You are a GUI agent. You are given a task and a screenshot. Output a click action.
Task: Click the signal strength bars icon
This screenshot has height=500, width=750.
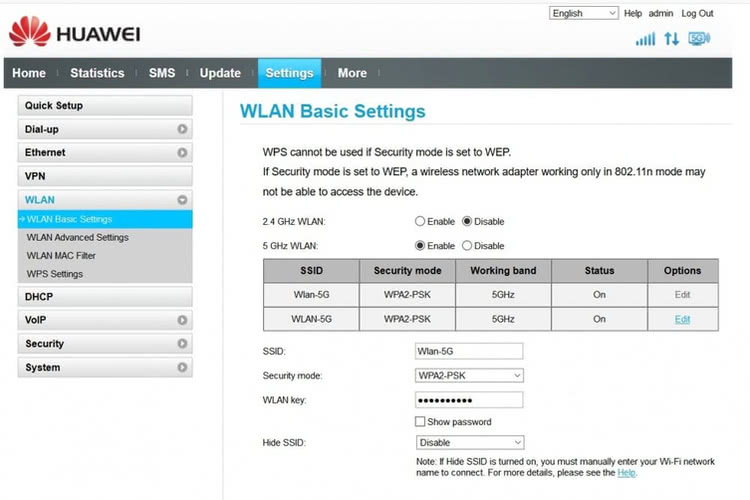[646, 39]
